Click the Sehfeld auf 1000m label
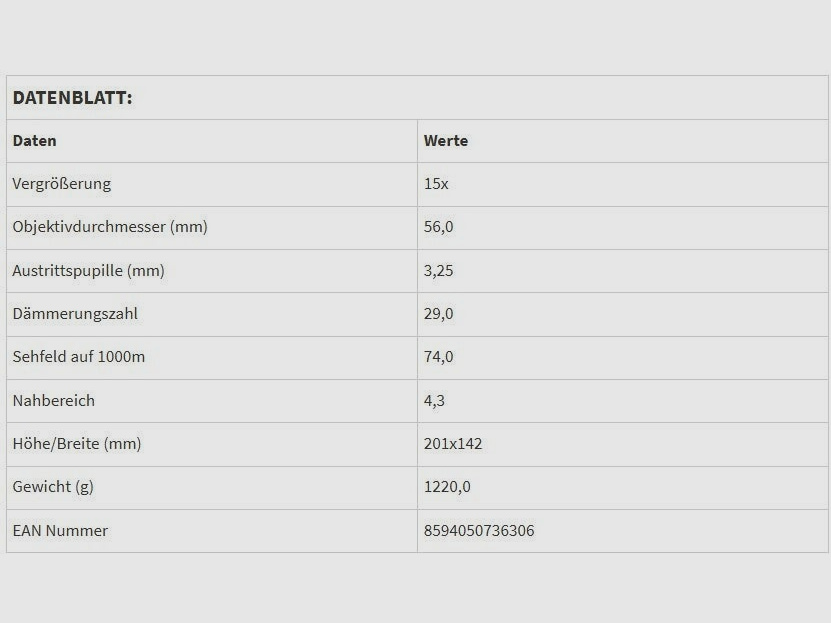The height and width of the screenshot is (623, 831). click(x=79, y=357)
